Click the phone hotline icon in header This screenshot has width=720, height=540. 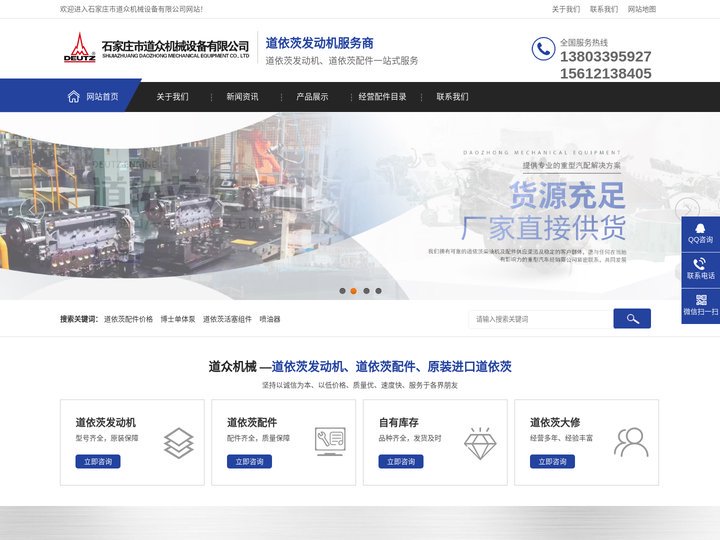click(x=543, y=48)
